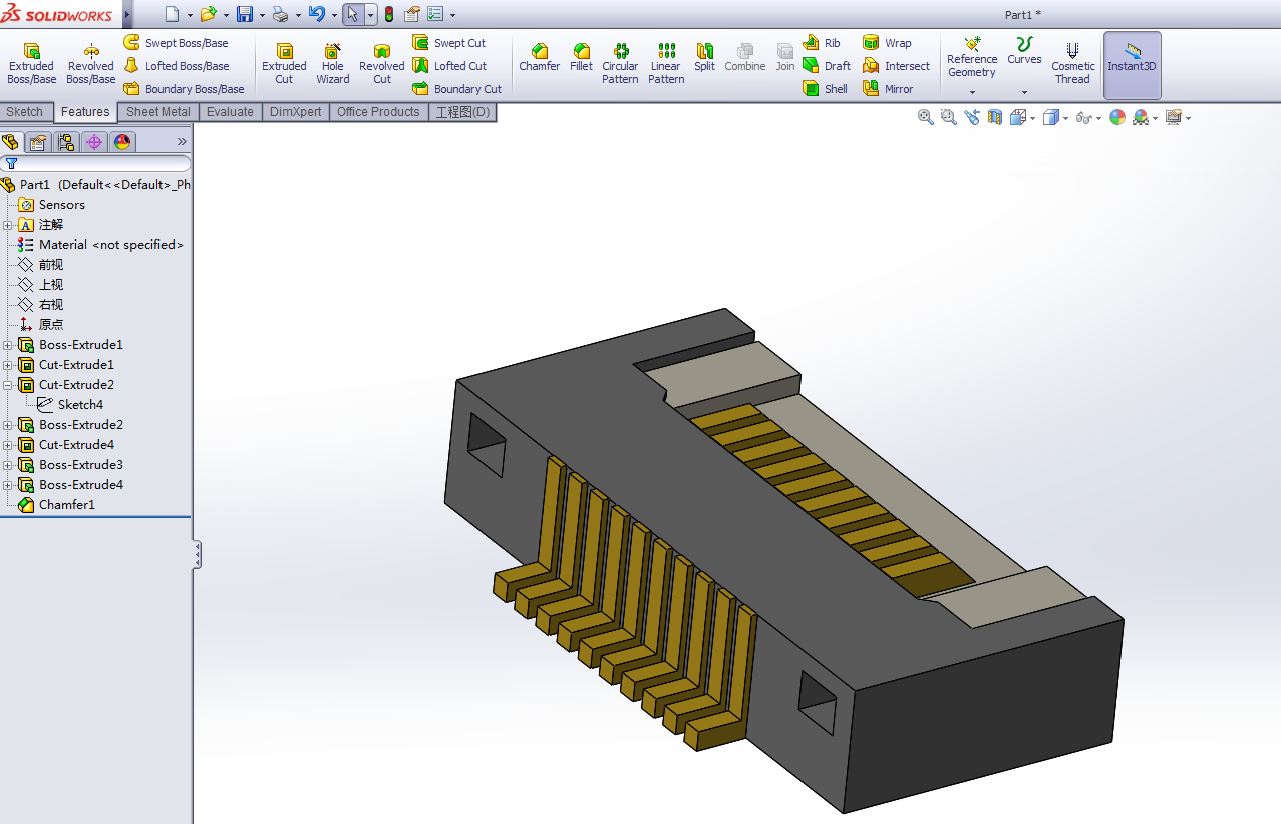The image size is (1281, 824).
Task: Open the Curves dropdown
Action: (x=1024, y=92)
